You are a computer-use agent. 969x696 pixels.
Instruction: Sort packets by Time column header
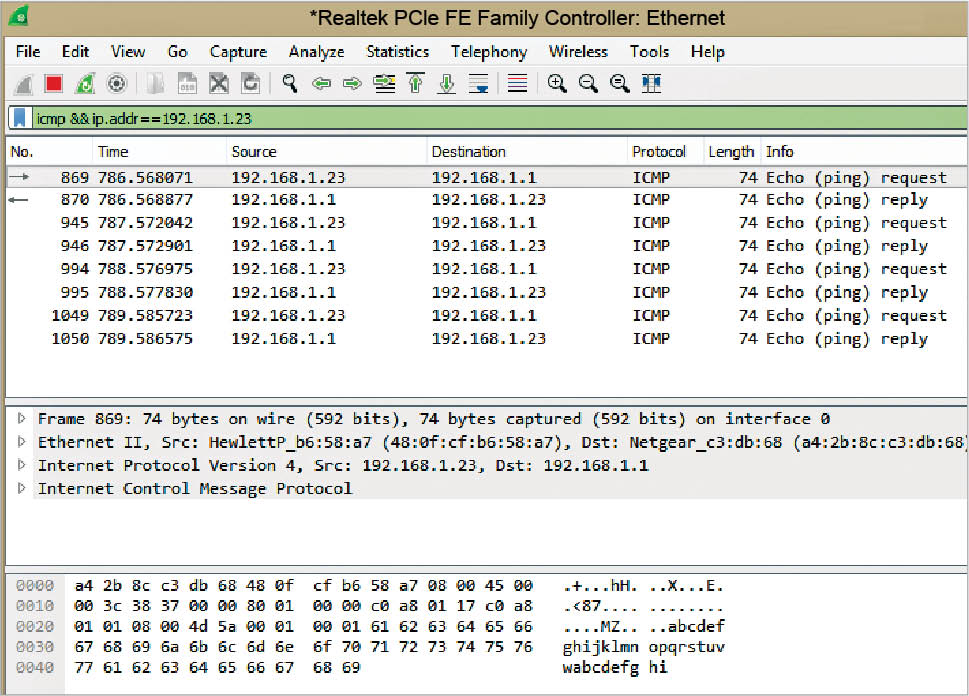[x=113, y=152]
